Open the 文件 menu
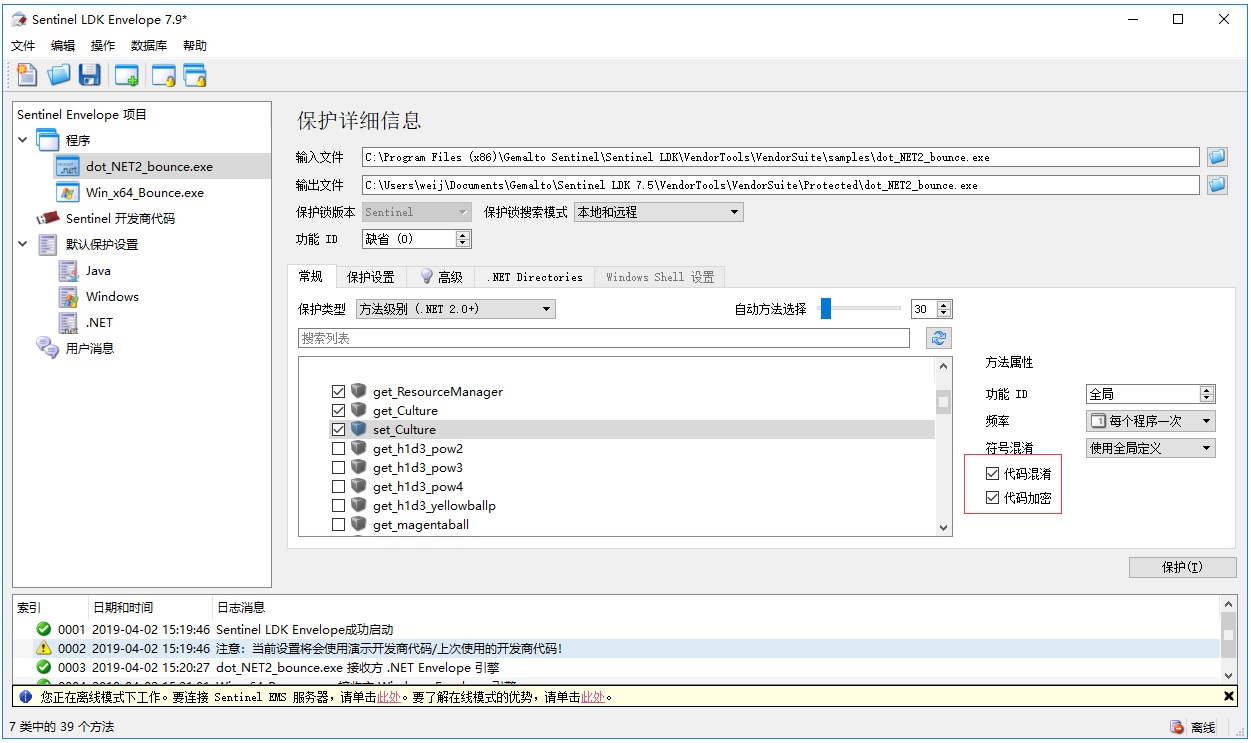1251x743 pixels. (x=23, y=45)
